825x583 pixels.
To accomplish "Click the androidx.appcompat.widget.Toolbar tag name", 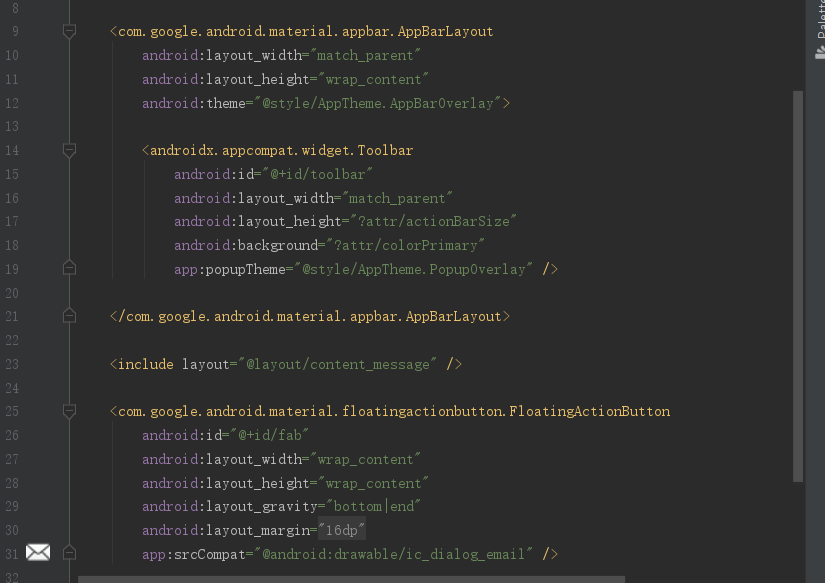I will tap(281, 150).
